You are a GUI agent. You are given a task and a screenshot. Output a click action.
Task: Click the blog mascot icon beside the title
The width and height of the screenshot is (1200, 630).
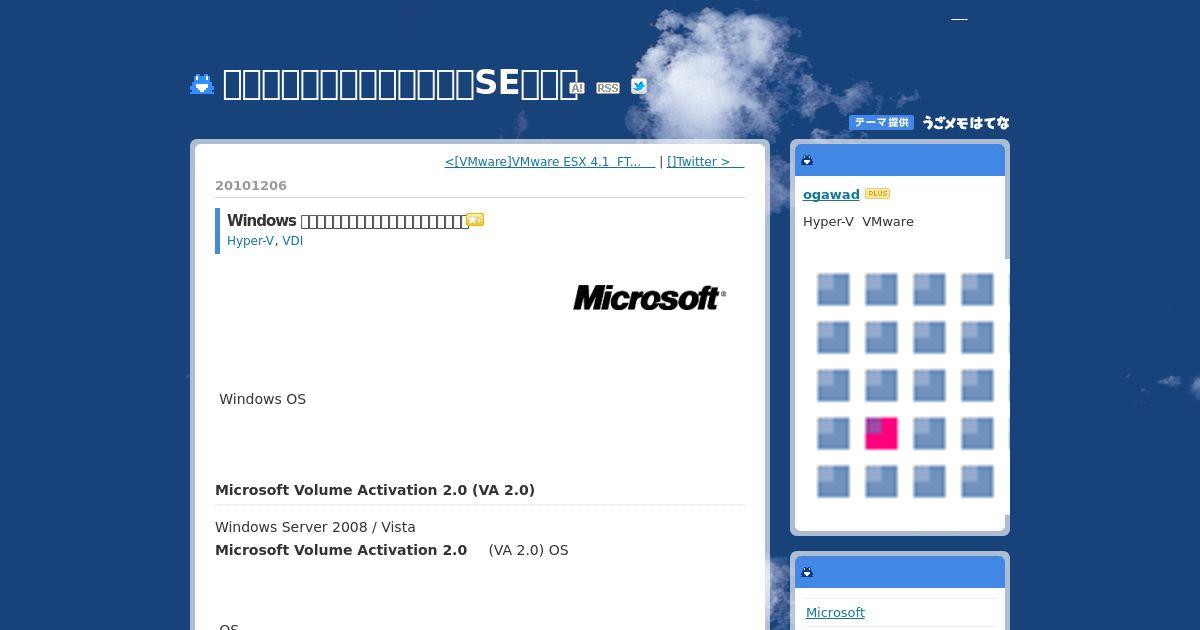pyautogui.click(x=202, y=84)
